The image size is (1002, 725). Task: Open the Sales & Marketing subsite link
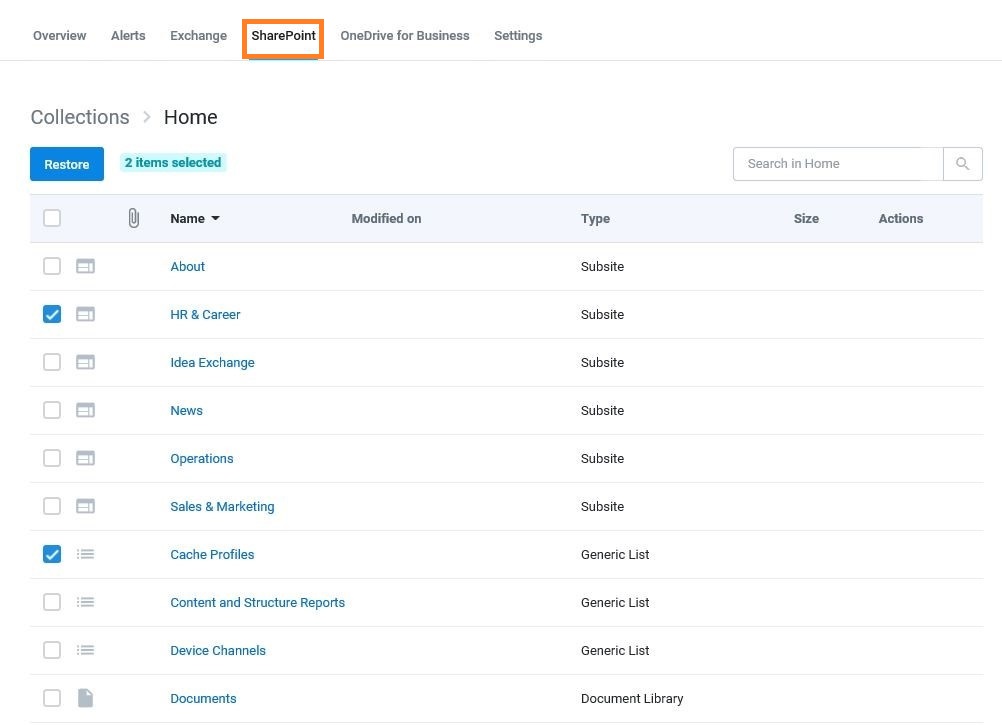pyautogui.click(x=222, y=507)
